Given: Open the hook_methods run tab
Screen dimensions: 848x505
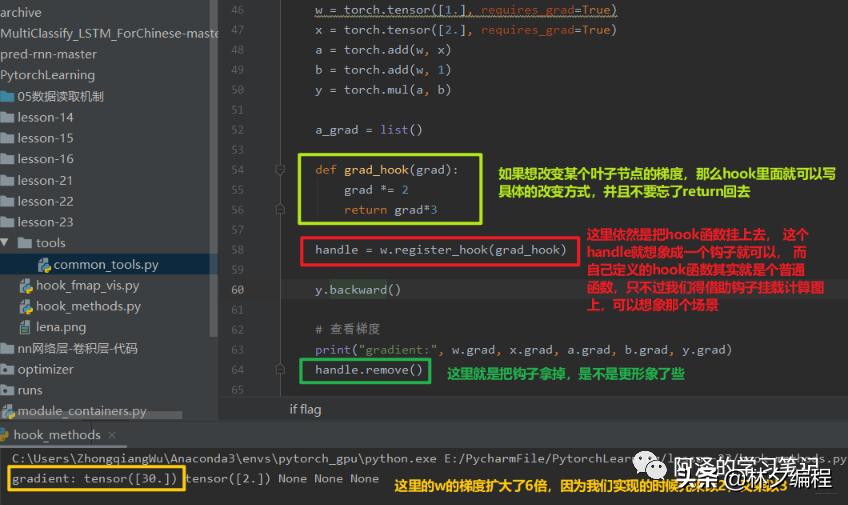Looking at the screenshot, I should click(x=57, y=435).
